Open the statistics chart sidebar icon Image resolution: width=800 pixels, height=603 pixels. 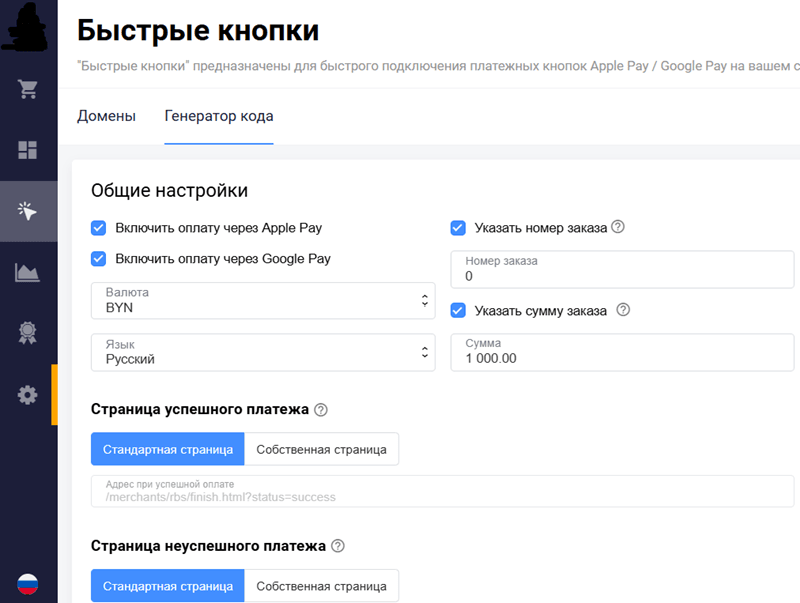tap(28, 272)
